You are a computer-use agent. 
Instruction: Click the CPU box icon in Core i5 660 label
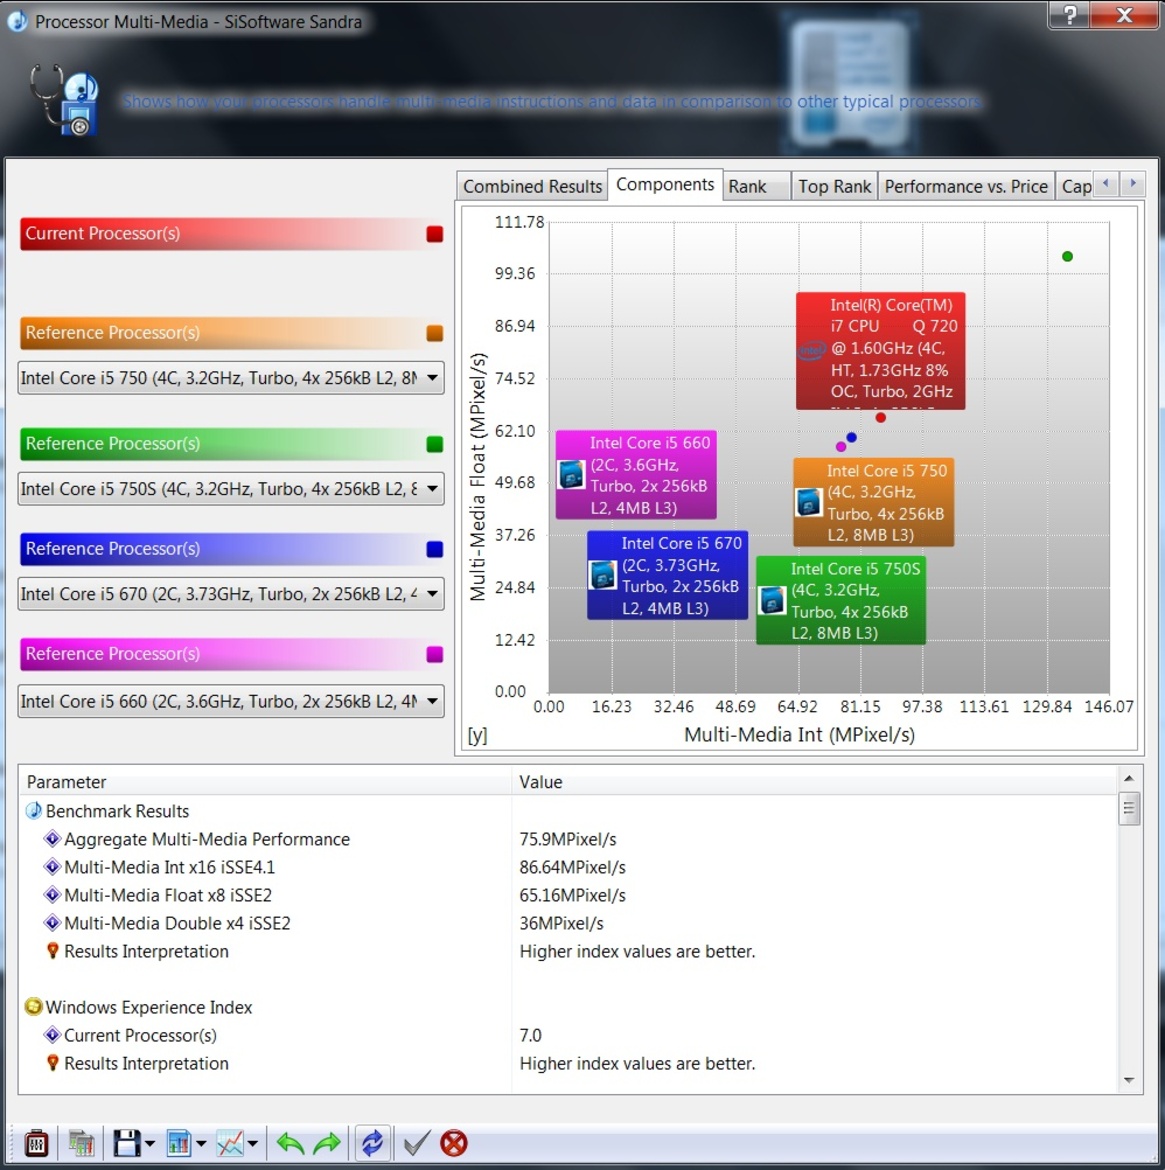[572, 475]
